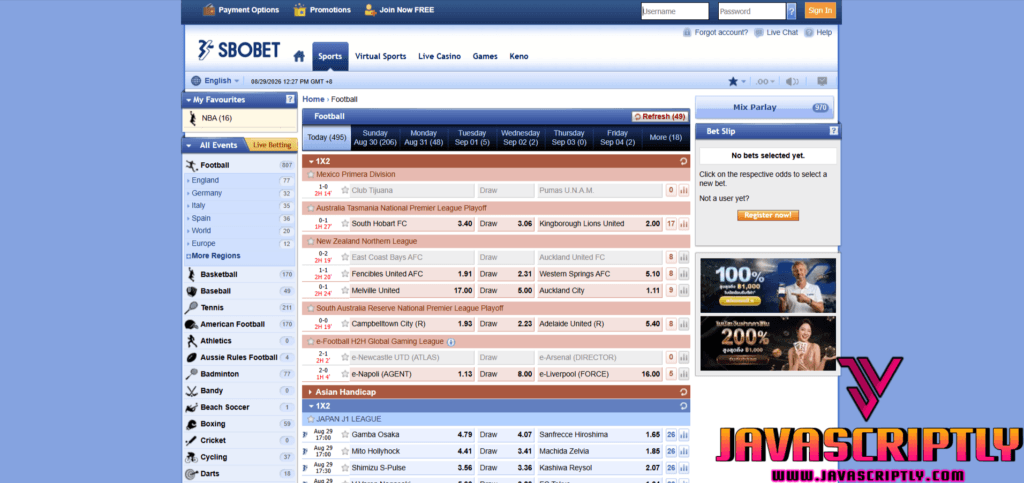Switch to the Virtual Sports tab
This screenshot has width=1024, height=483.
pyautogui.click(x=381, y=56)
